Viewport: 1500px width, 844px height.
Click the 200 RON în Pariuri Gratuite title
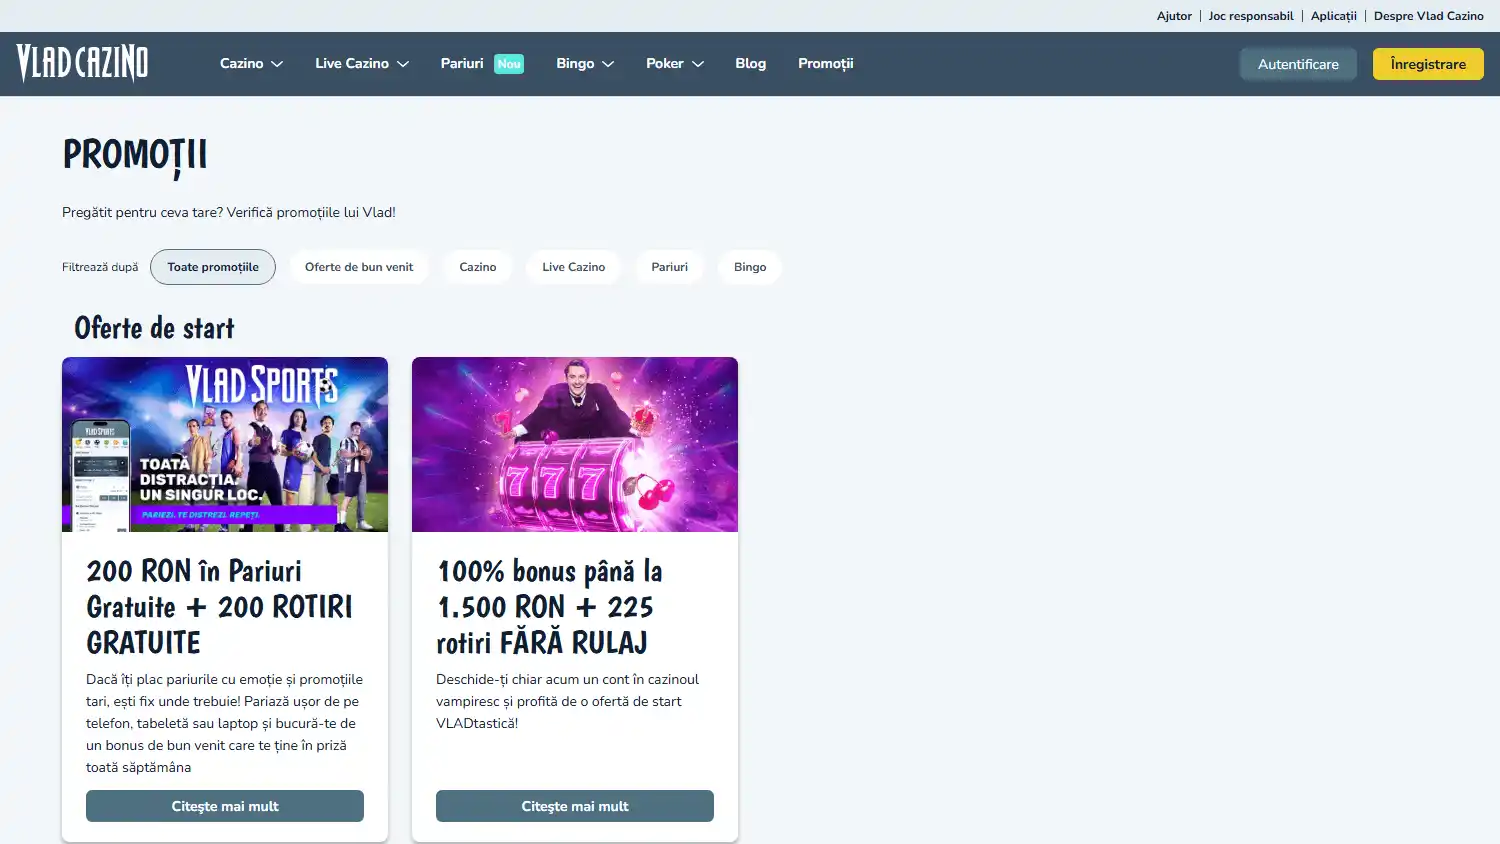point(220,607)
